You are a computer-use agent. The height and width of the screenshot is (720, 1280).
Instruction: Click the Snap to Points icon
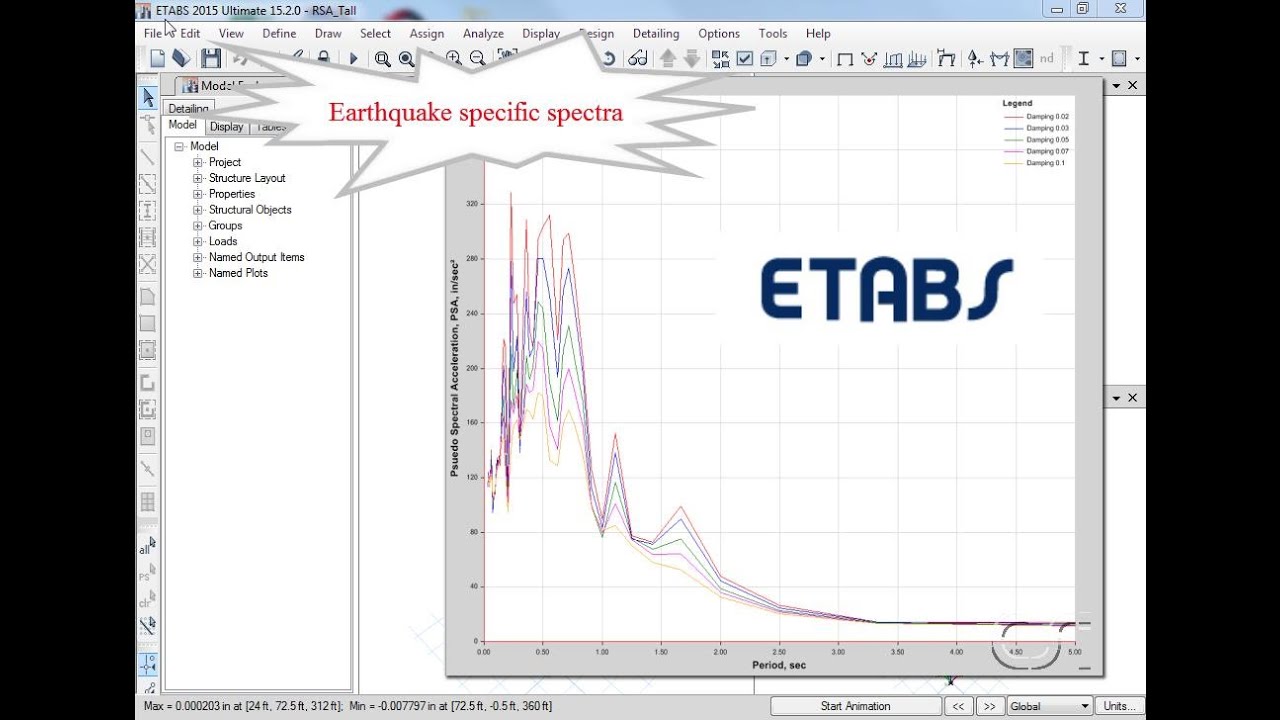[147, 664]
